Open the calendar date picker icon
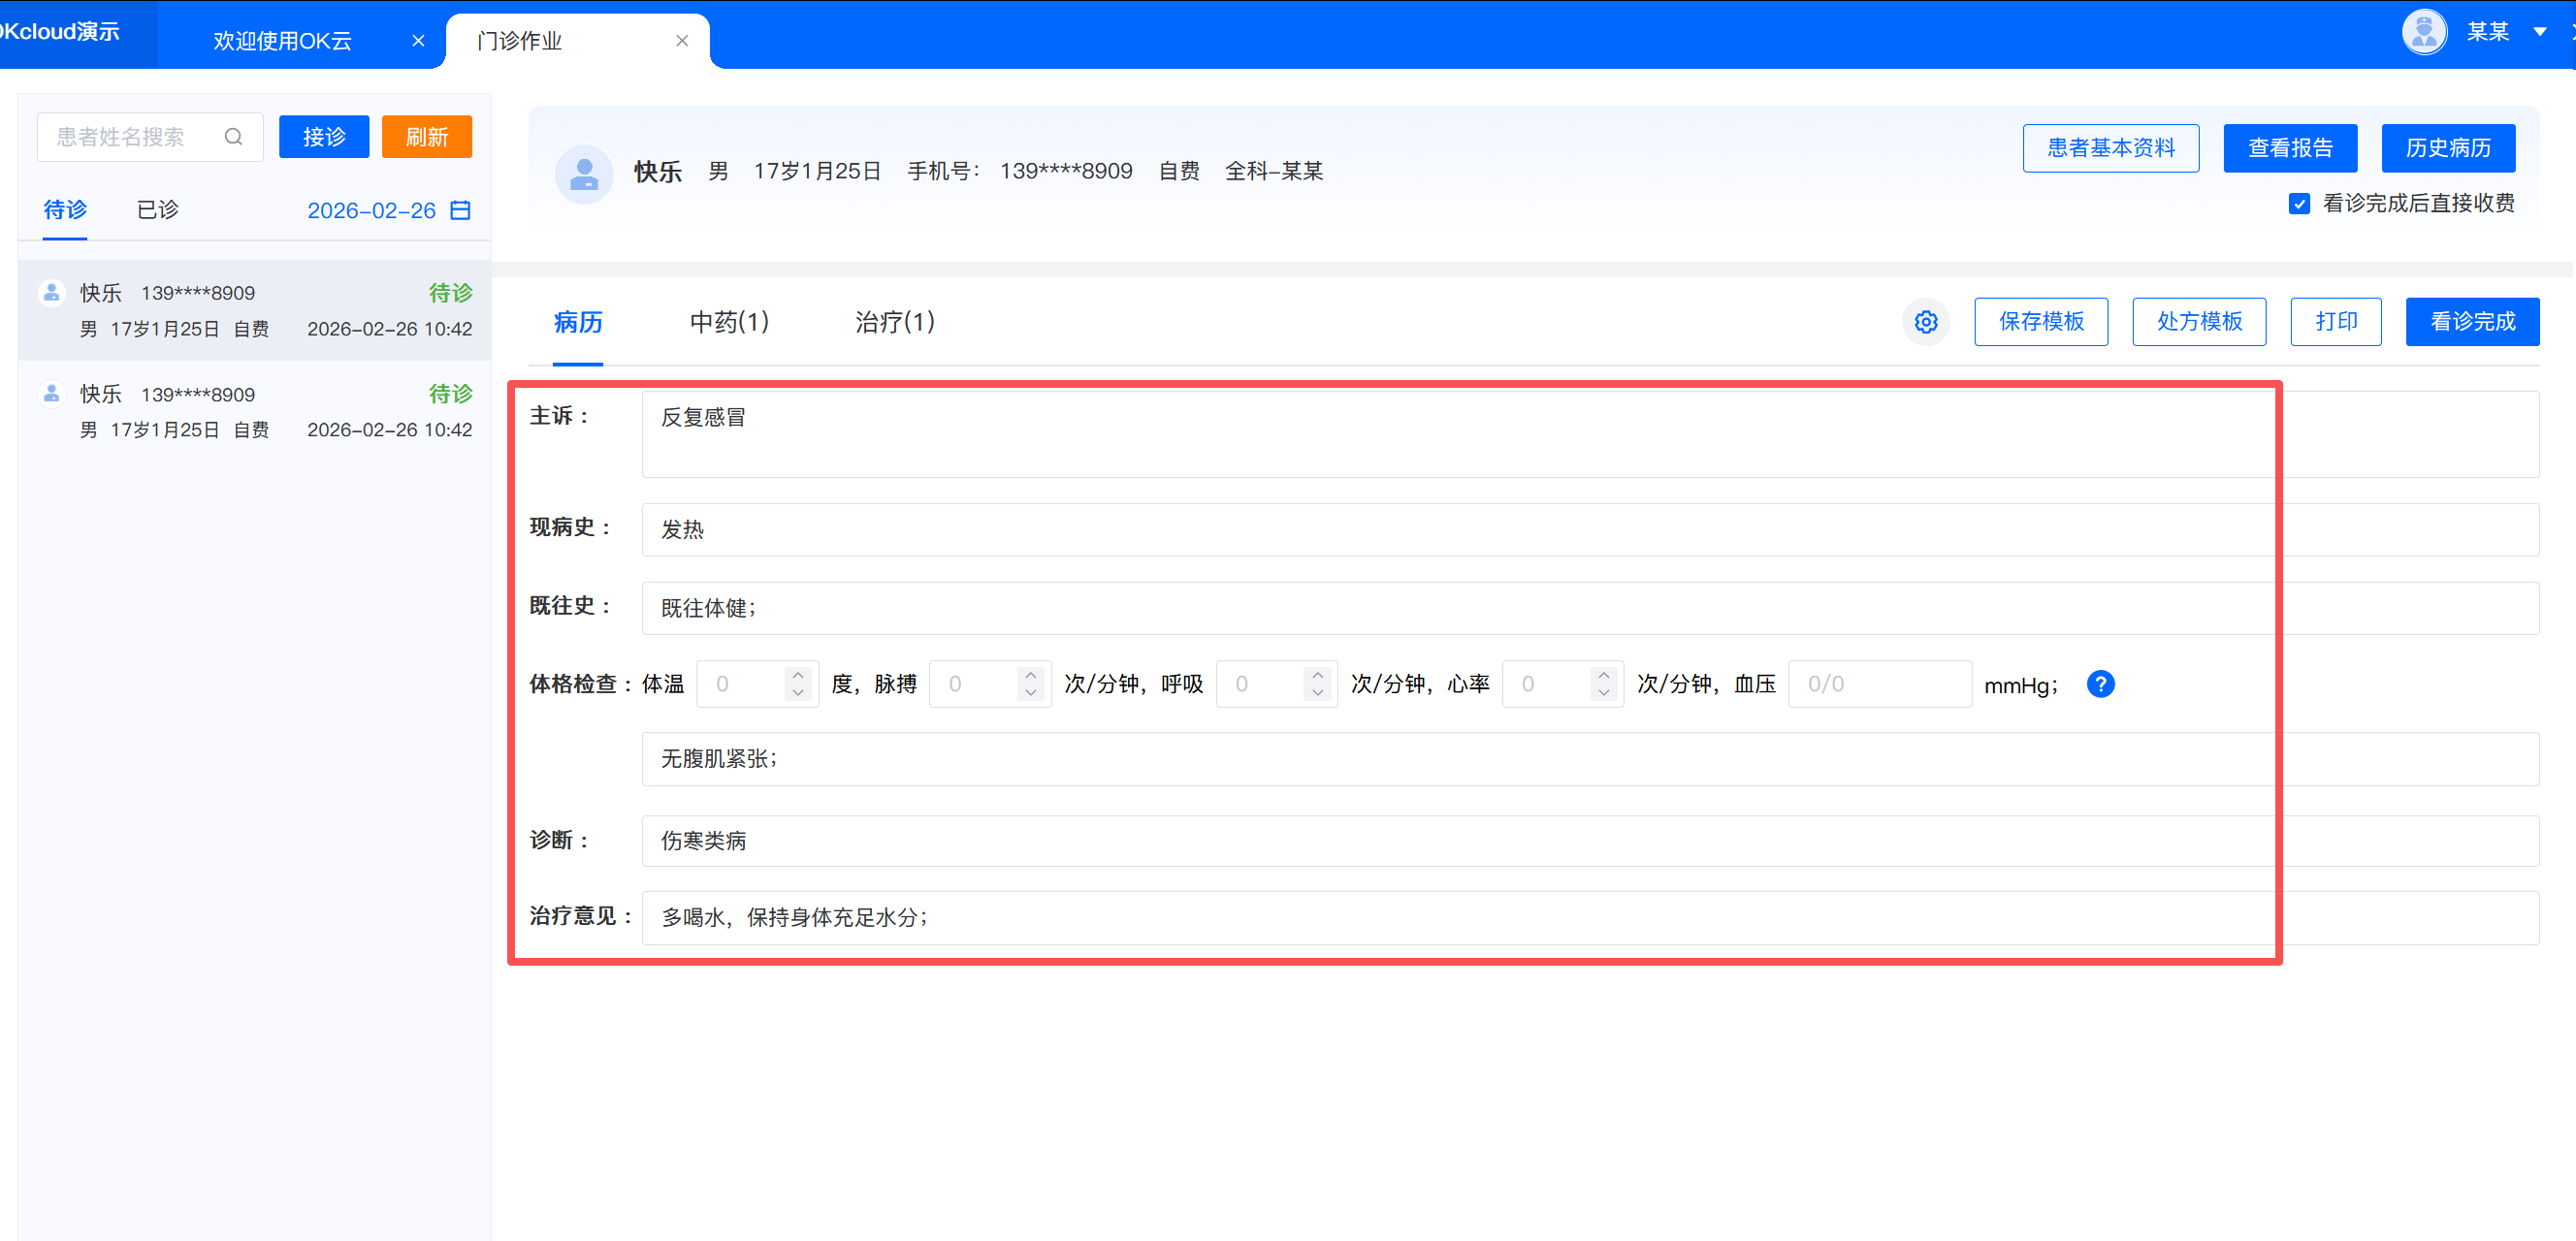Viewport: 2576px width, 1241px height. pyautogui.click(x=460, y=210)
